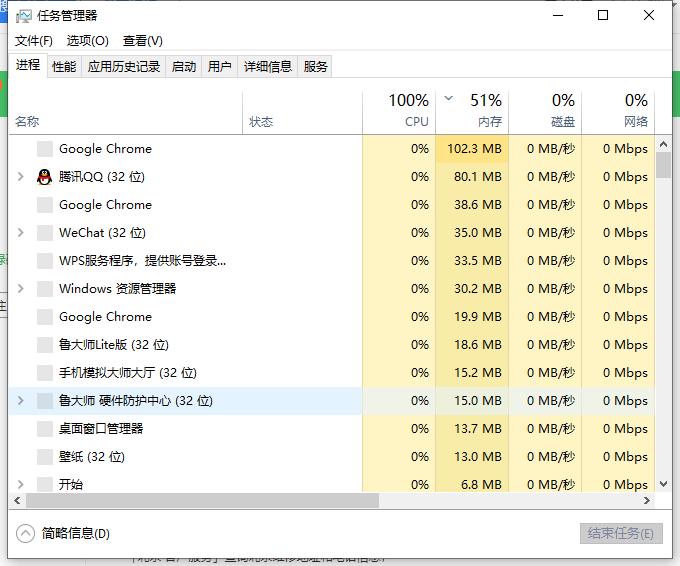The image size is (680, 566).
Task: Switch to the 应用历史记录 tab
Action: pos(124,66)
